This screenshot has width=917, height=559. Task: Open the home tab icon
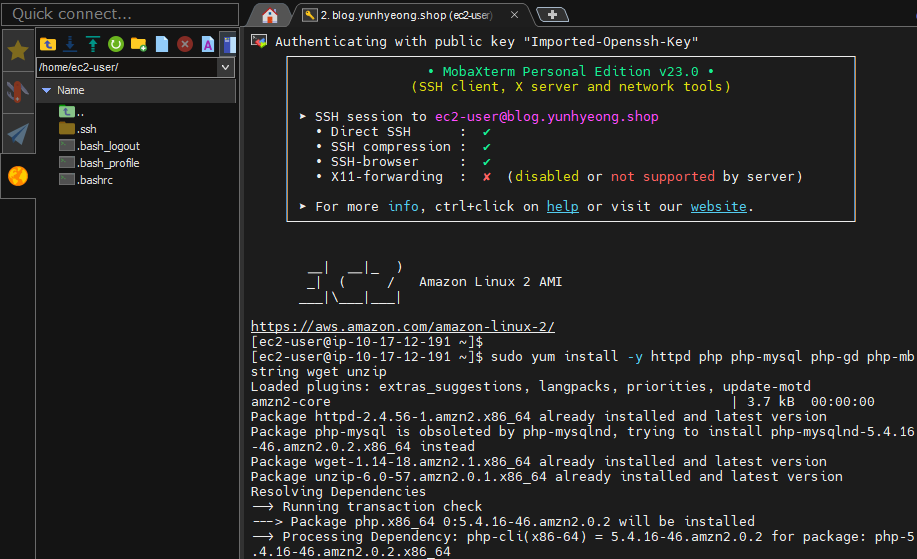tap(270, 15)
